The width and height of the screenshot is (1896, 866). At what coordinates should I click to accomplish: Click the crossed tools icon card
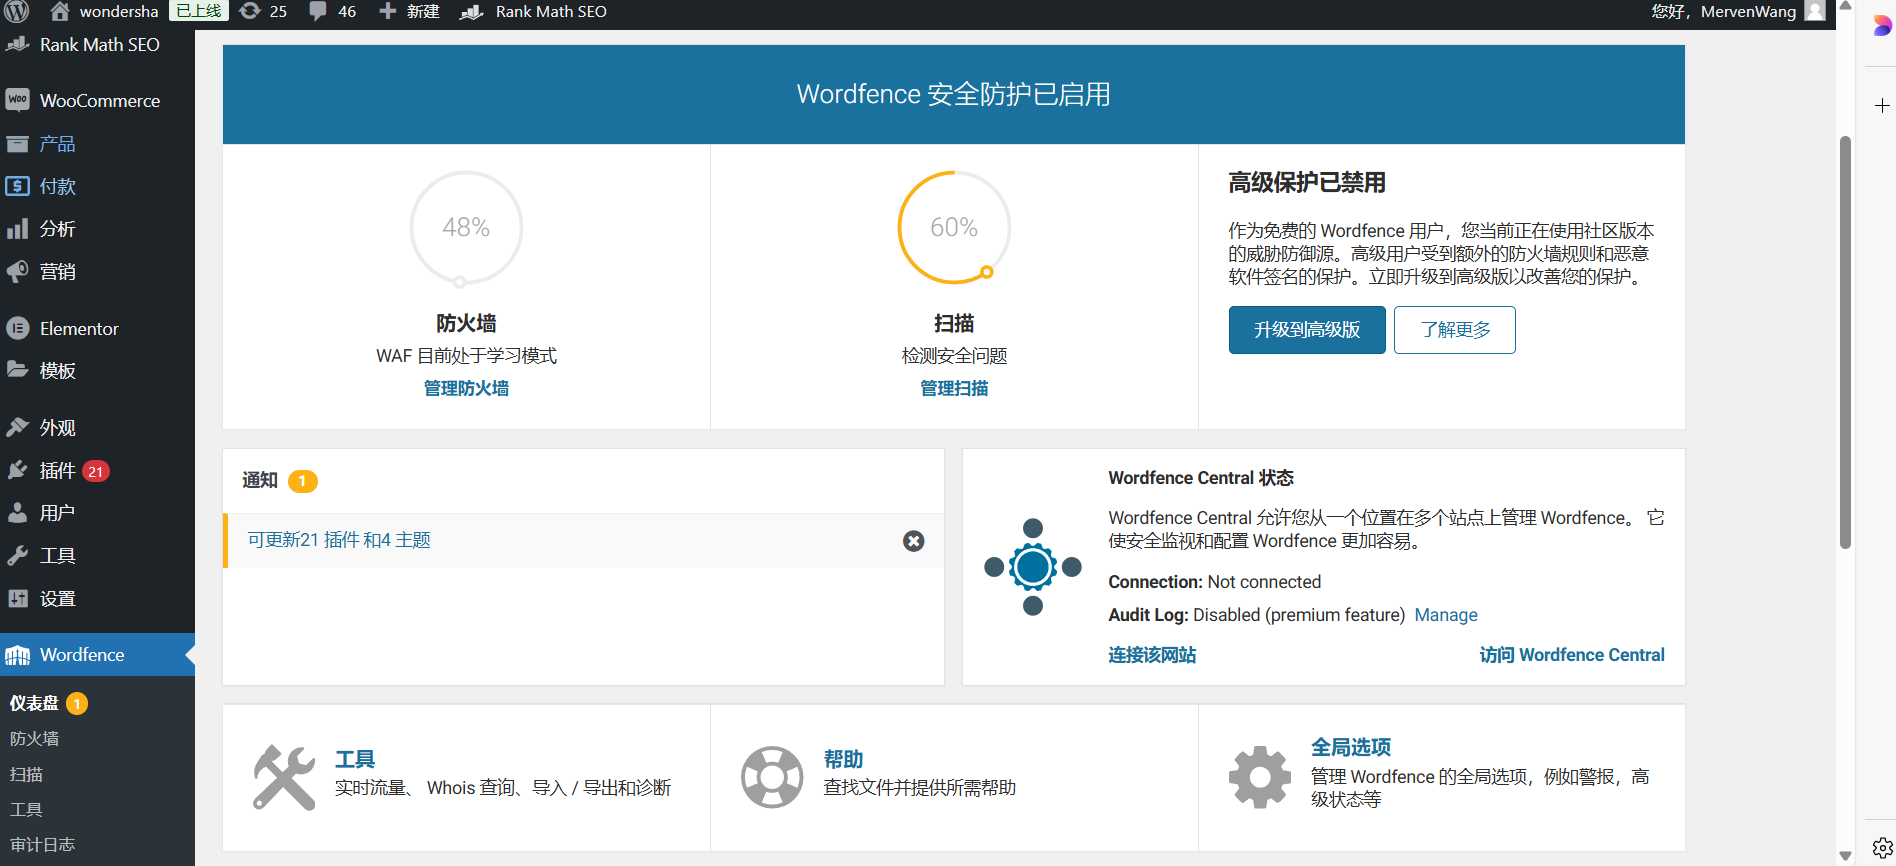click(x=284, y=777)
